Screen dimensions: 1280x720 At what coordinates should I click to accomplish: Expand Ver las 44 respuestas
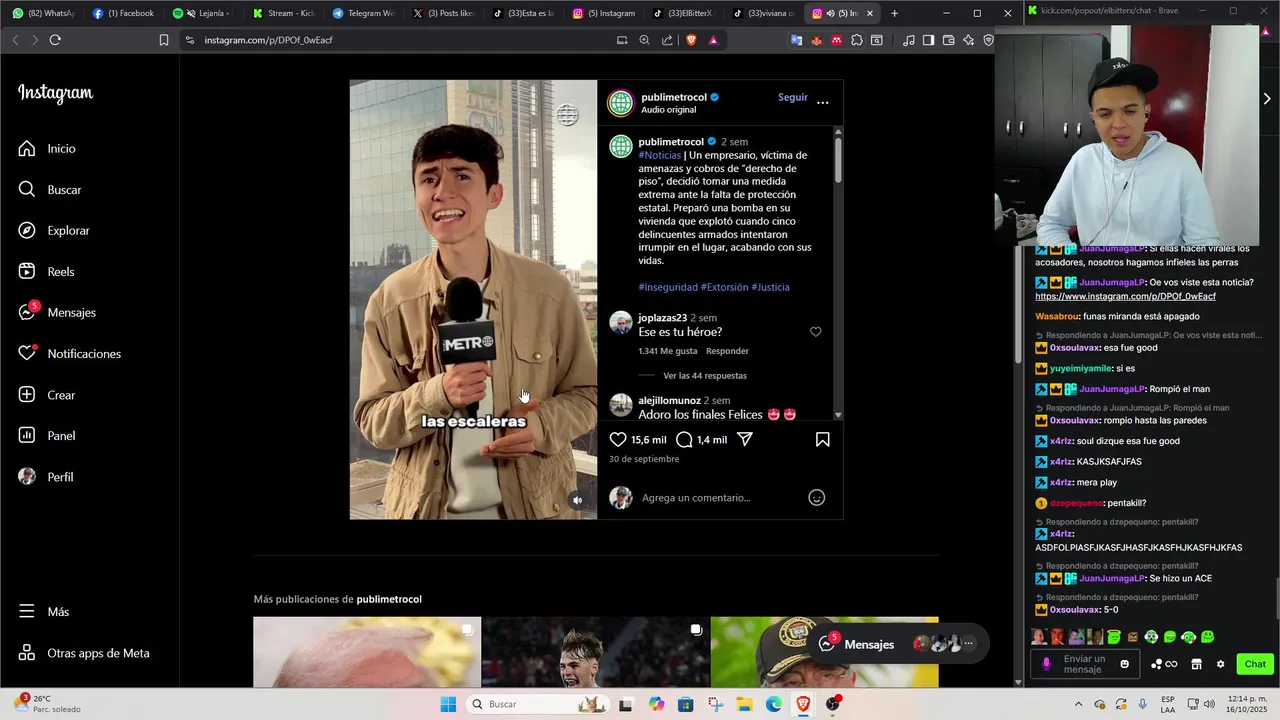(705, 376)
